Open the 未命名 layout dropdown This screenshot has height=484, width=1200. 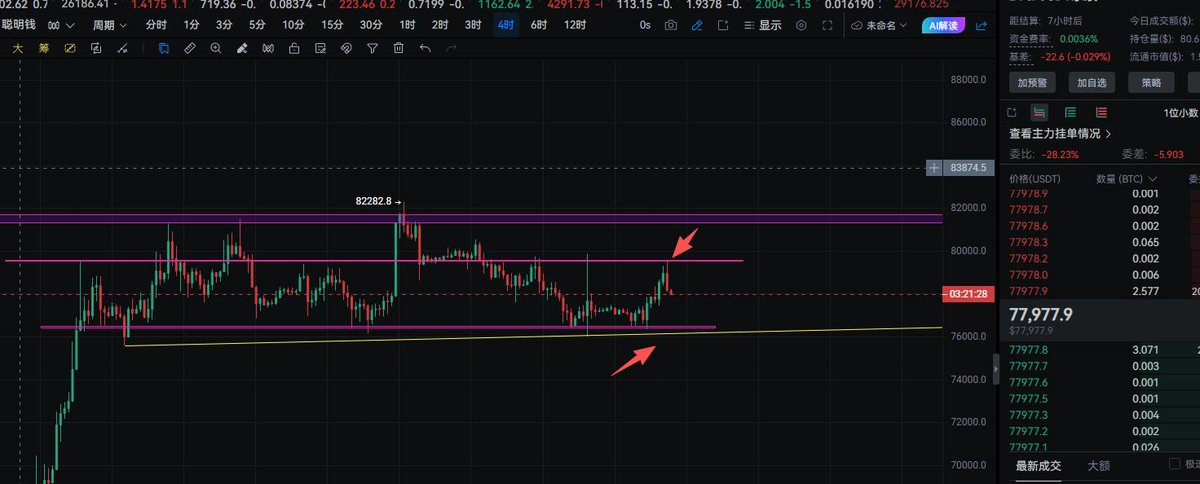click(x=880, y=25)
